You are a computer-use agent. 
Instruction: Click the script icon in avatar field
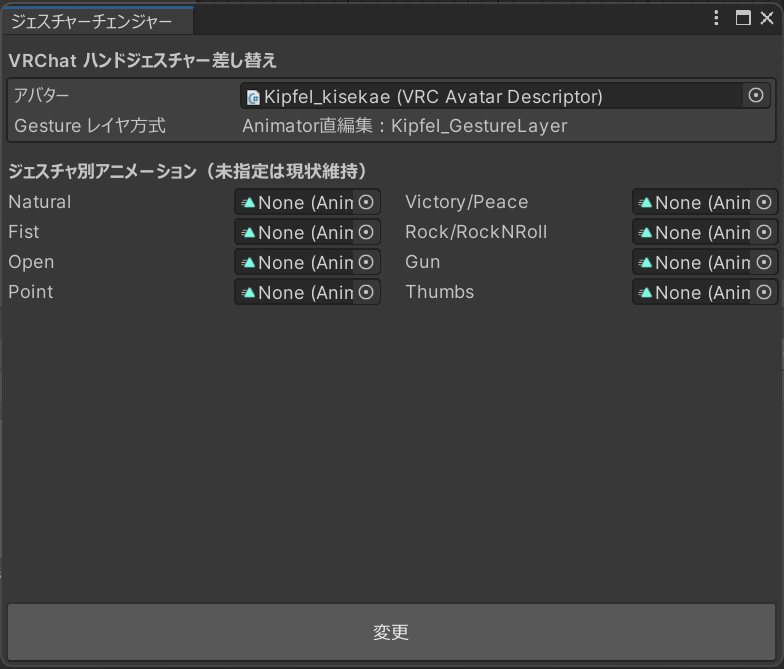click(254, 98)
